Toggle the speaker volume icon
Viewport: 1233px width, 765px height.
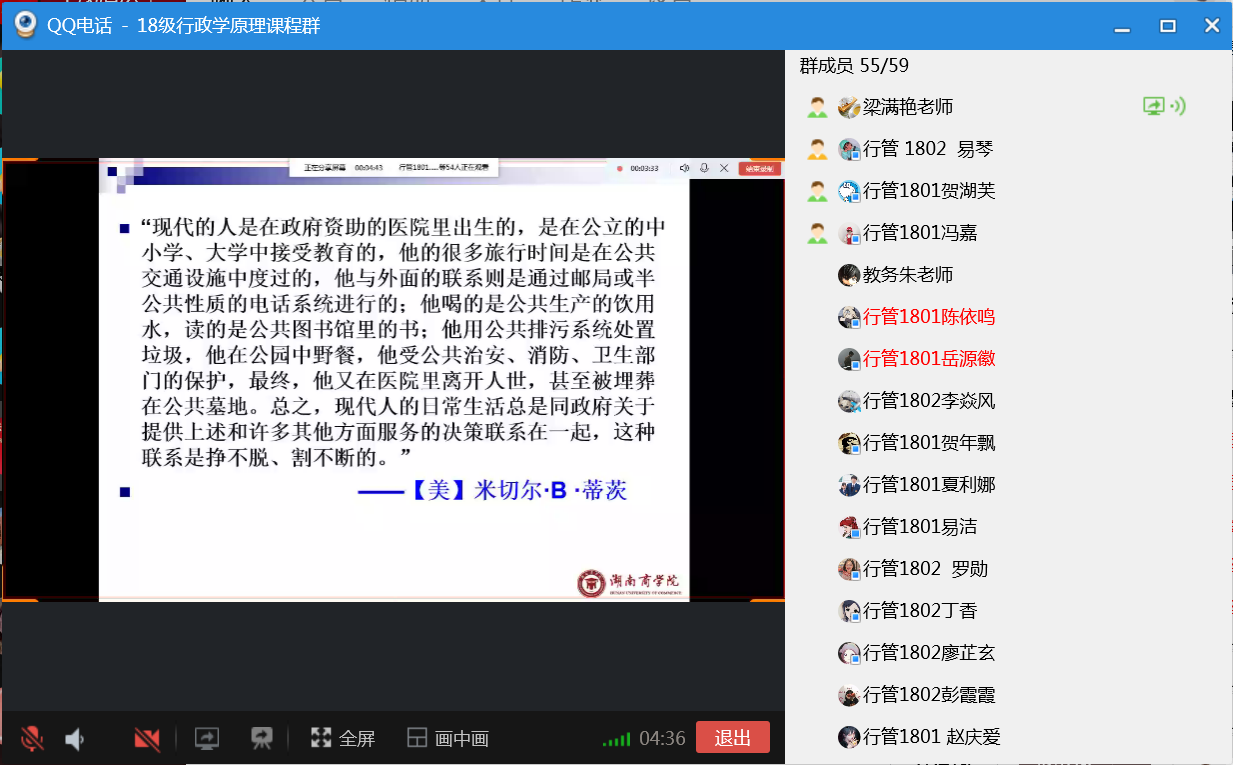pos(75,739)
